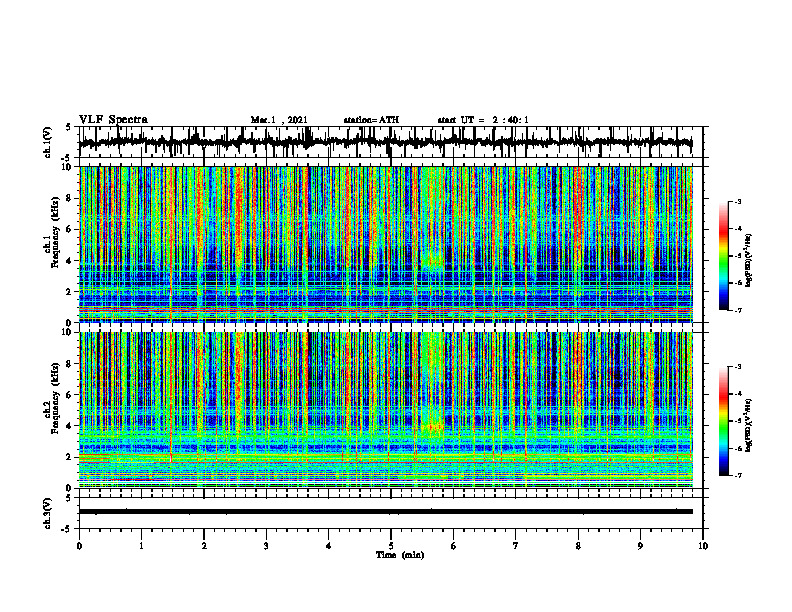Click the "station=ATH" header label
Screen dimensions: 792x612
[371, 120]
